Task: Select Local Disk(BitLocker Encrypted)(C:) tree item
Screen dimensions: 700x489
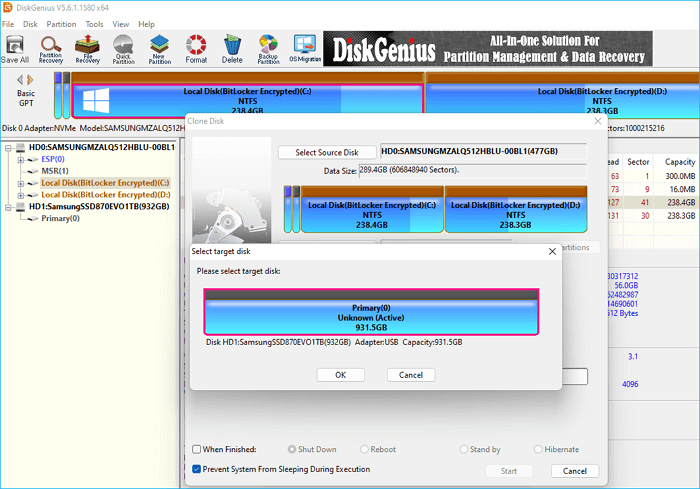Action: (x=105, y=183)
